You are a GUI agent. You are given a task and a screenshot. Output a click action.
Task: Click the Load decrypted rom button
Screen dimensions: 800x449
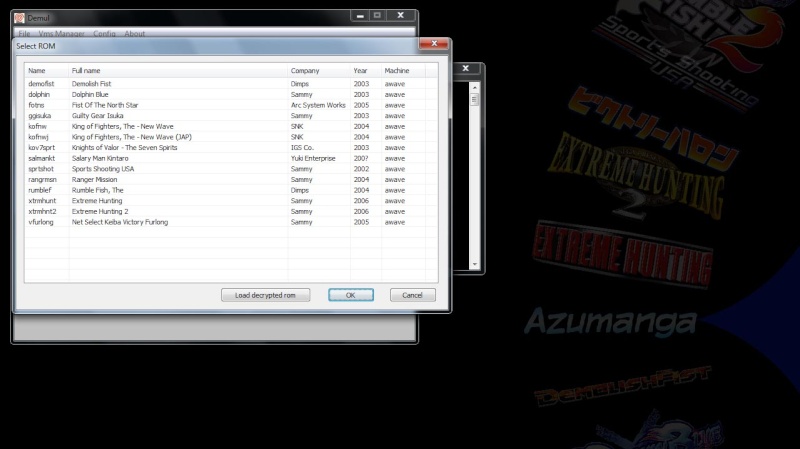tap(265, 295)
